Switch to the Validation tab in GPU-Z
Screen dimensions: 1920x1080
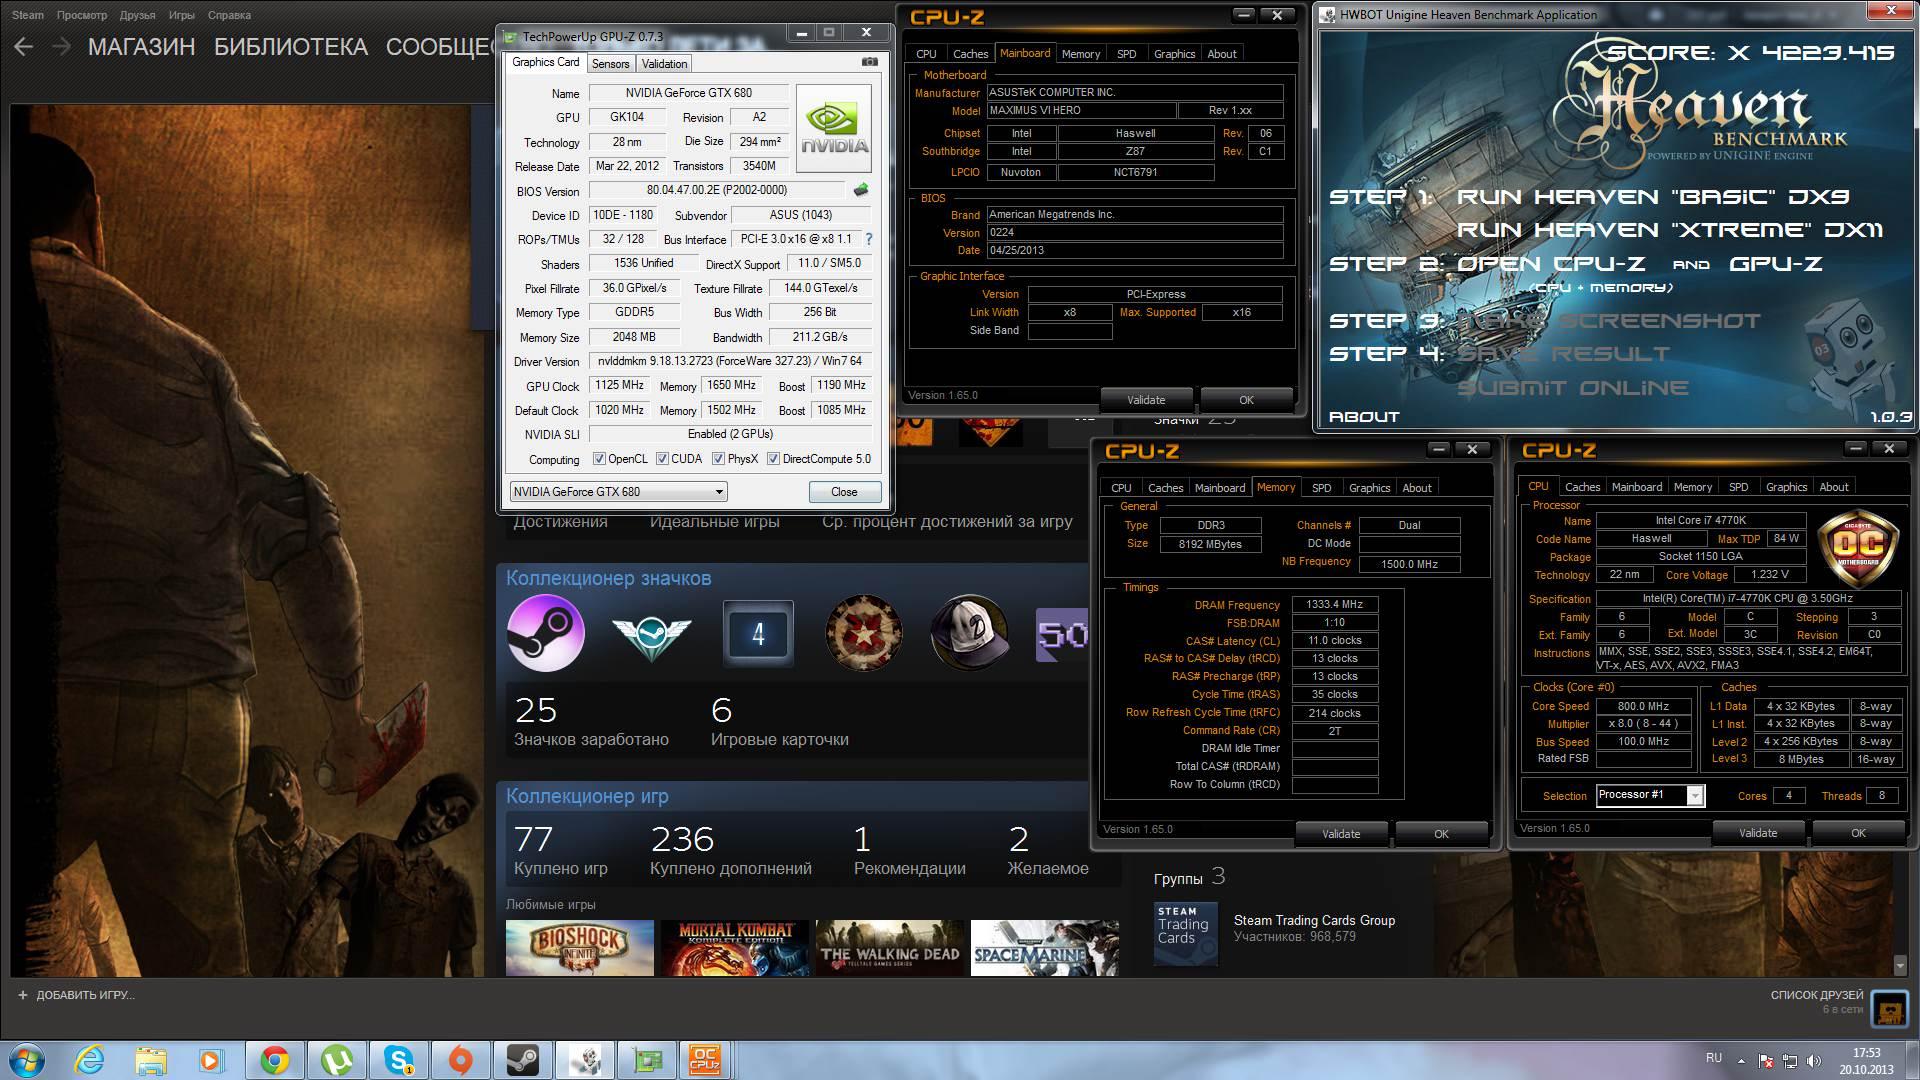(x=664, y=63)
